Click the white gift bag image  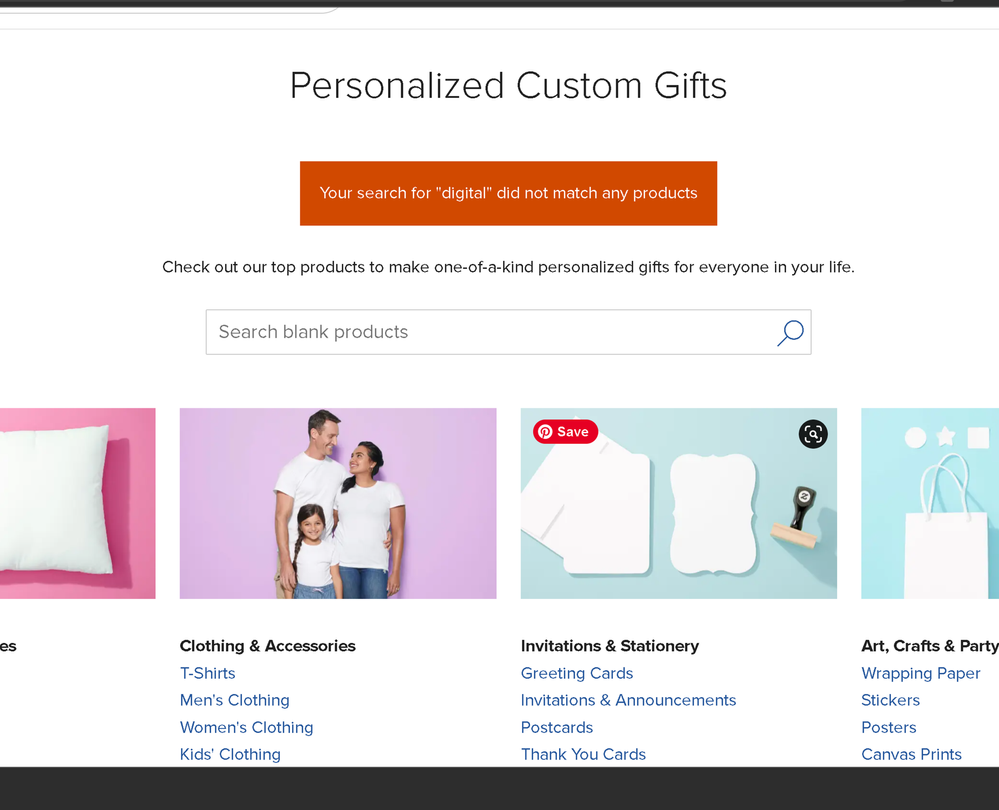pos(930,503)
